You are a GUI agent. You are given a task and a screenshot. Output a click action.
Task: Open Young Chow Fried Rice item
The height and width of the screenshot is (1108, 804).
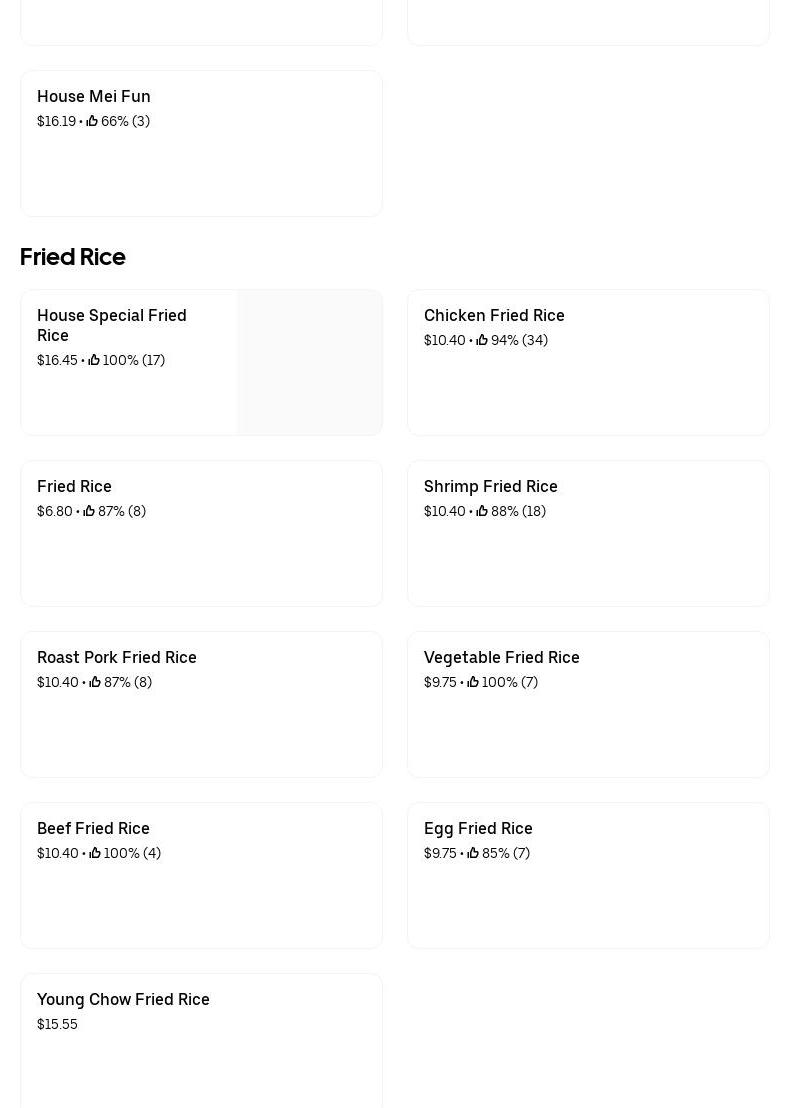tap(123, 999)
